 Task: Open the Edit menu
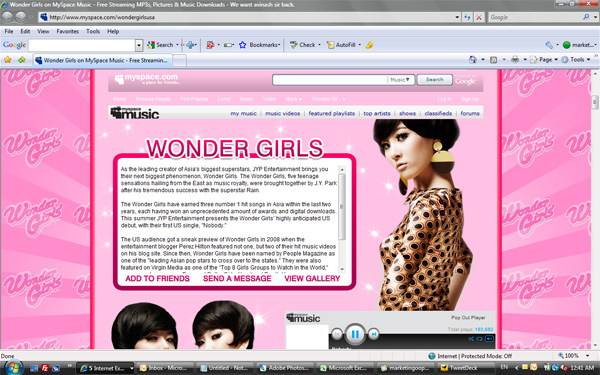pos(25,31)
